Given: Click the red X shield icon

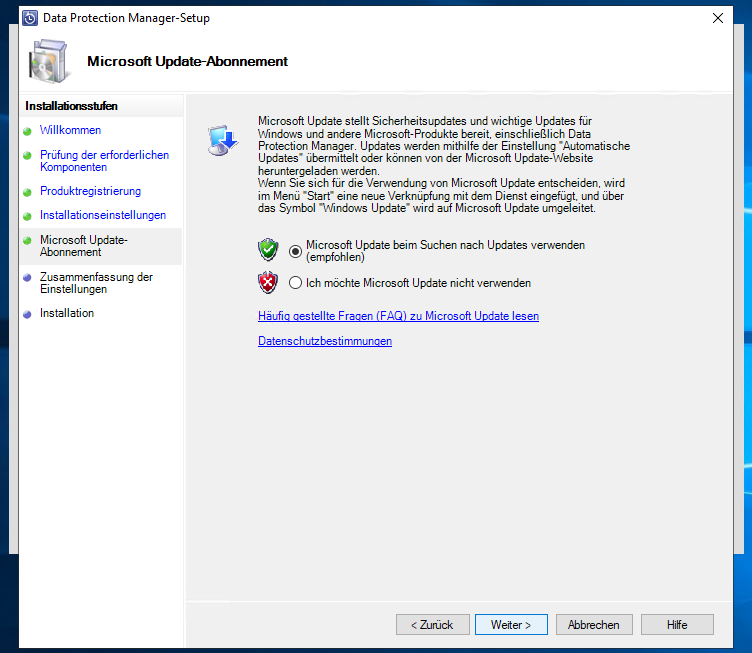Looking at the screenshot, I should (x=268, y=282).
